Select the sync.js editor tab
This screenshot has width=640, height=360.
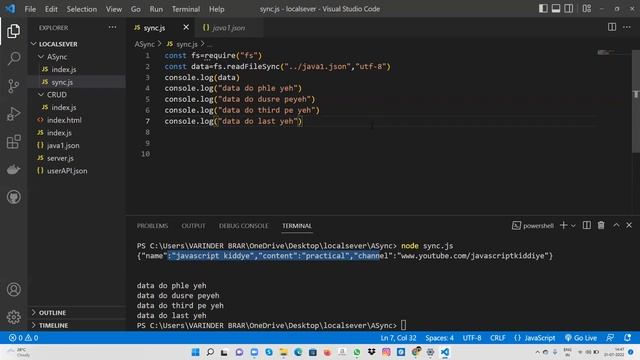pyautogui.click(x=154, y=28)
